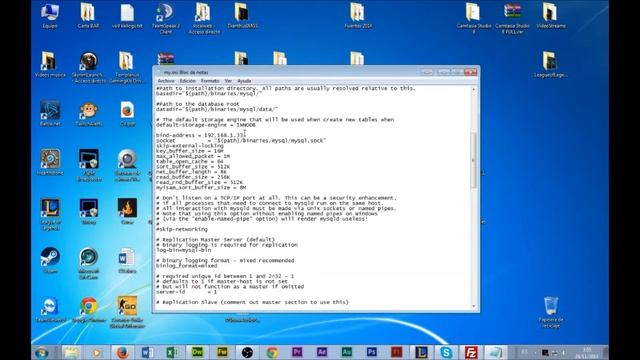Open the Archivo menu in Notepad
The height and width of the screenshot is (360, 640).
[x=166, y=81]
